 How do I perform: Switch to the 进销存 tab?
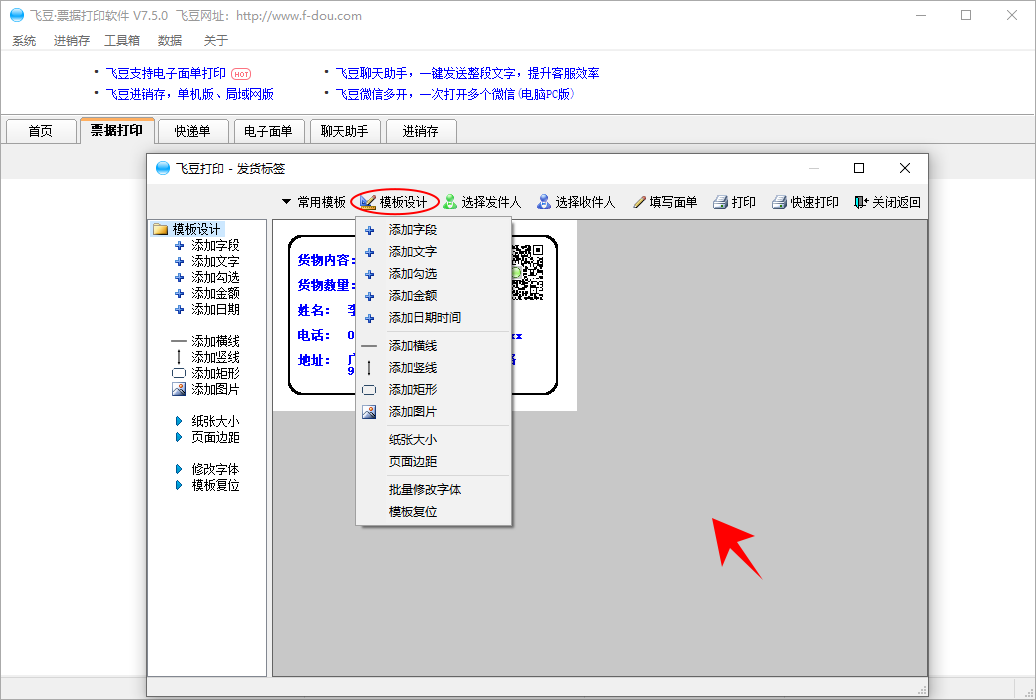click(x=421, y=131)
